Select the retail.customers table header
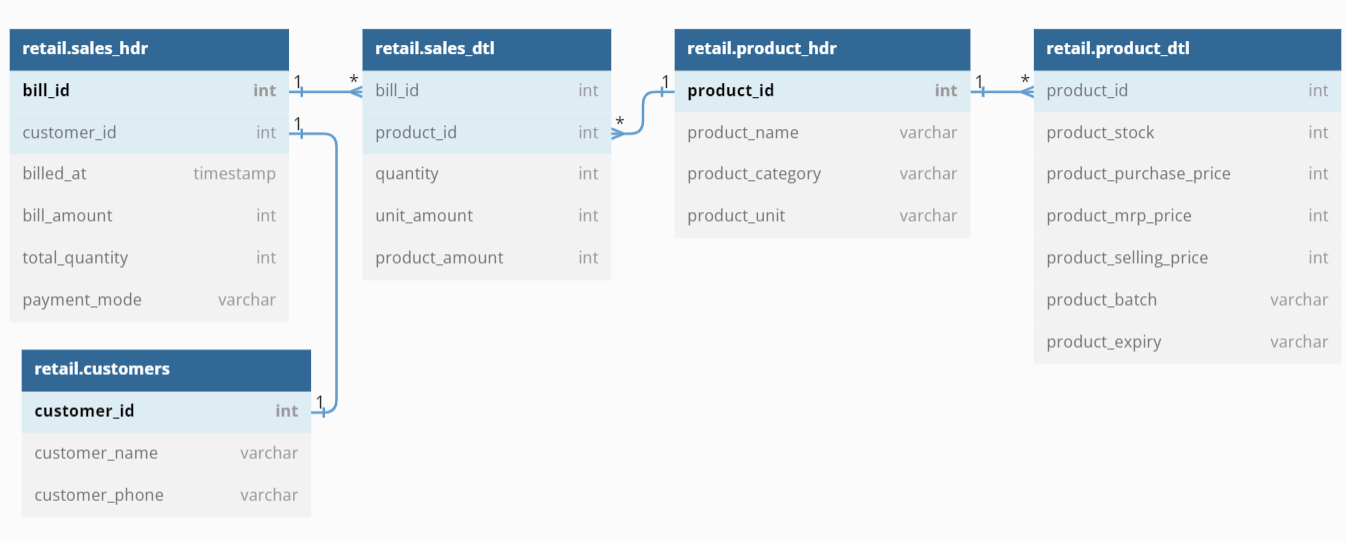 point(166,369)
